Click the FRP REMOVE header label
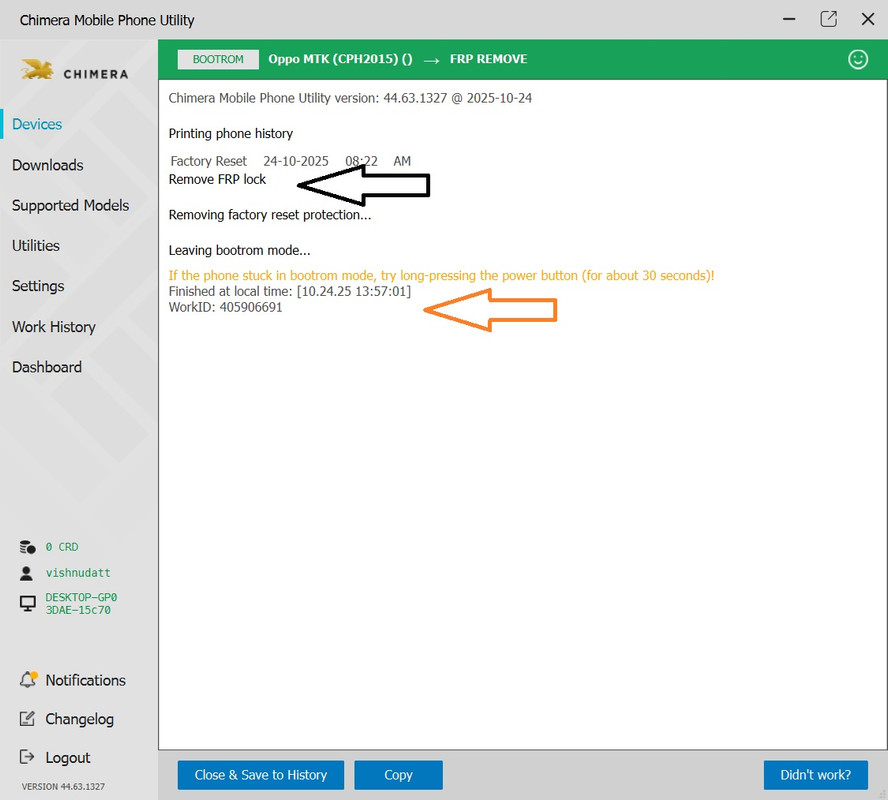 pos(489,59)
